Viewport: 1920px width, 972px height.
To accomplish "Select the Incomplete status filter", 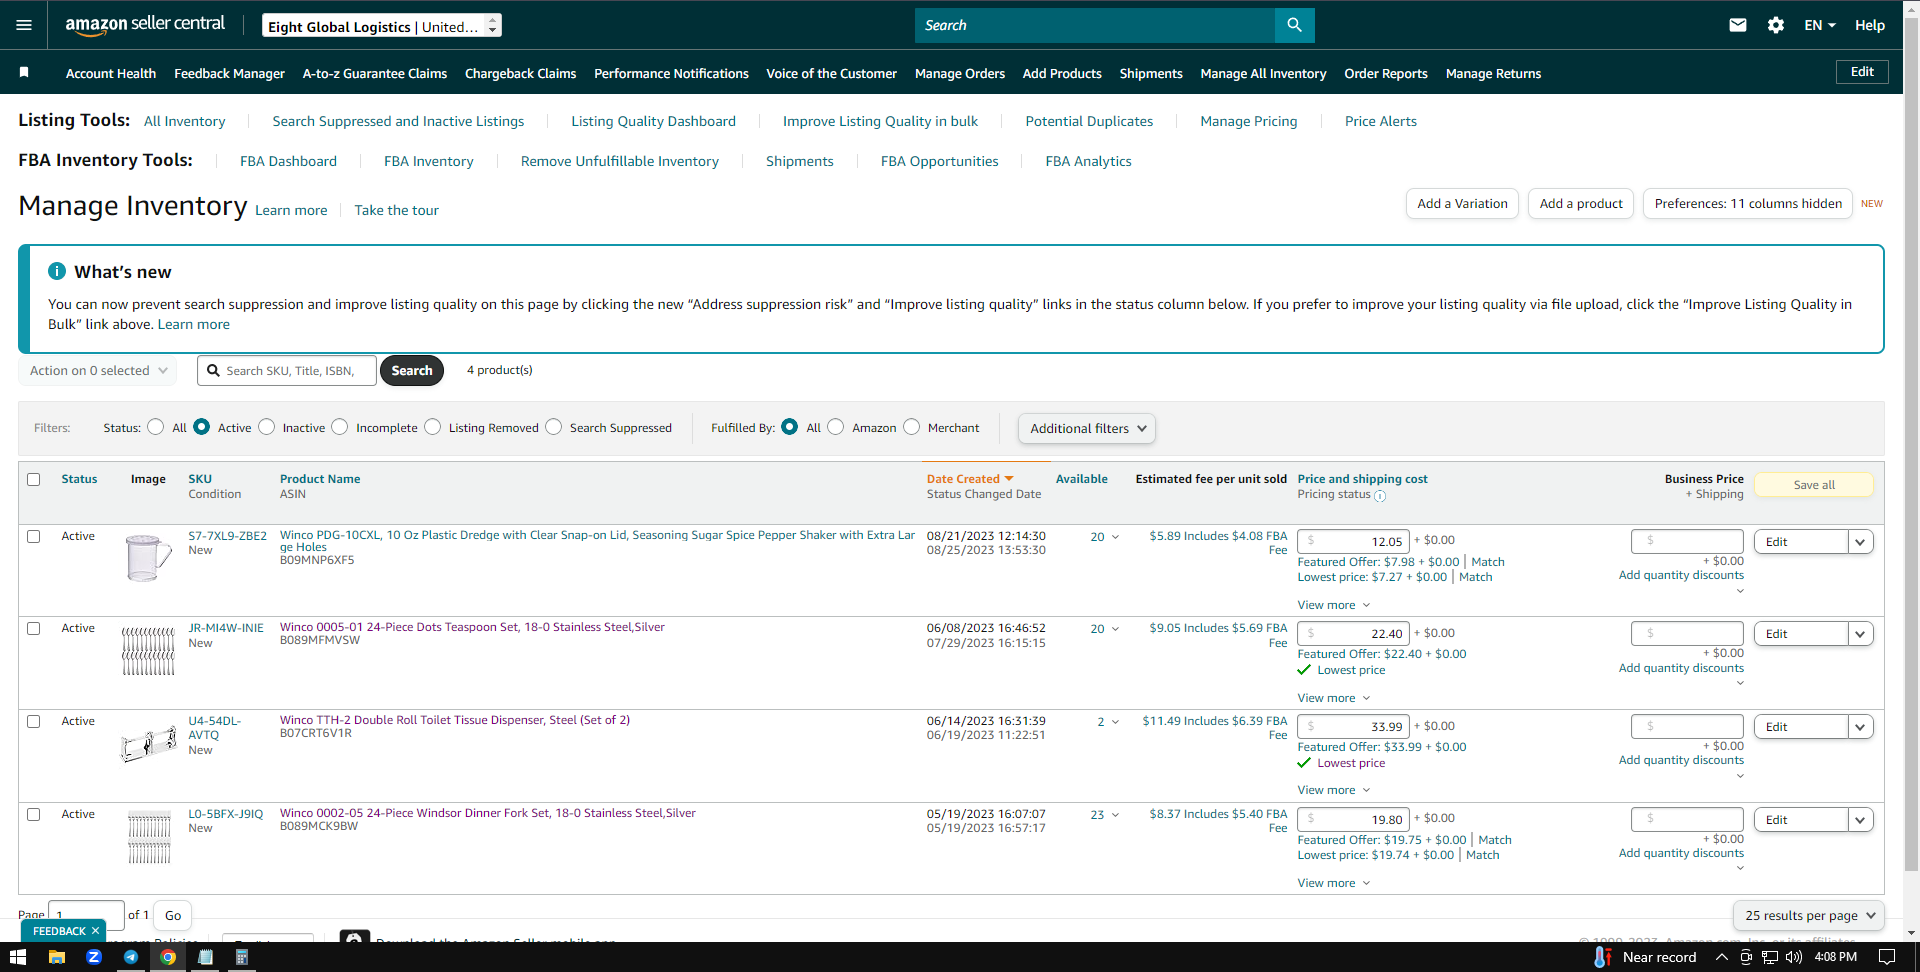I will coord(340,427).
